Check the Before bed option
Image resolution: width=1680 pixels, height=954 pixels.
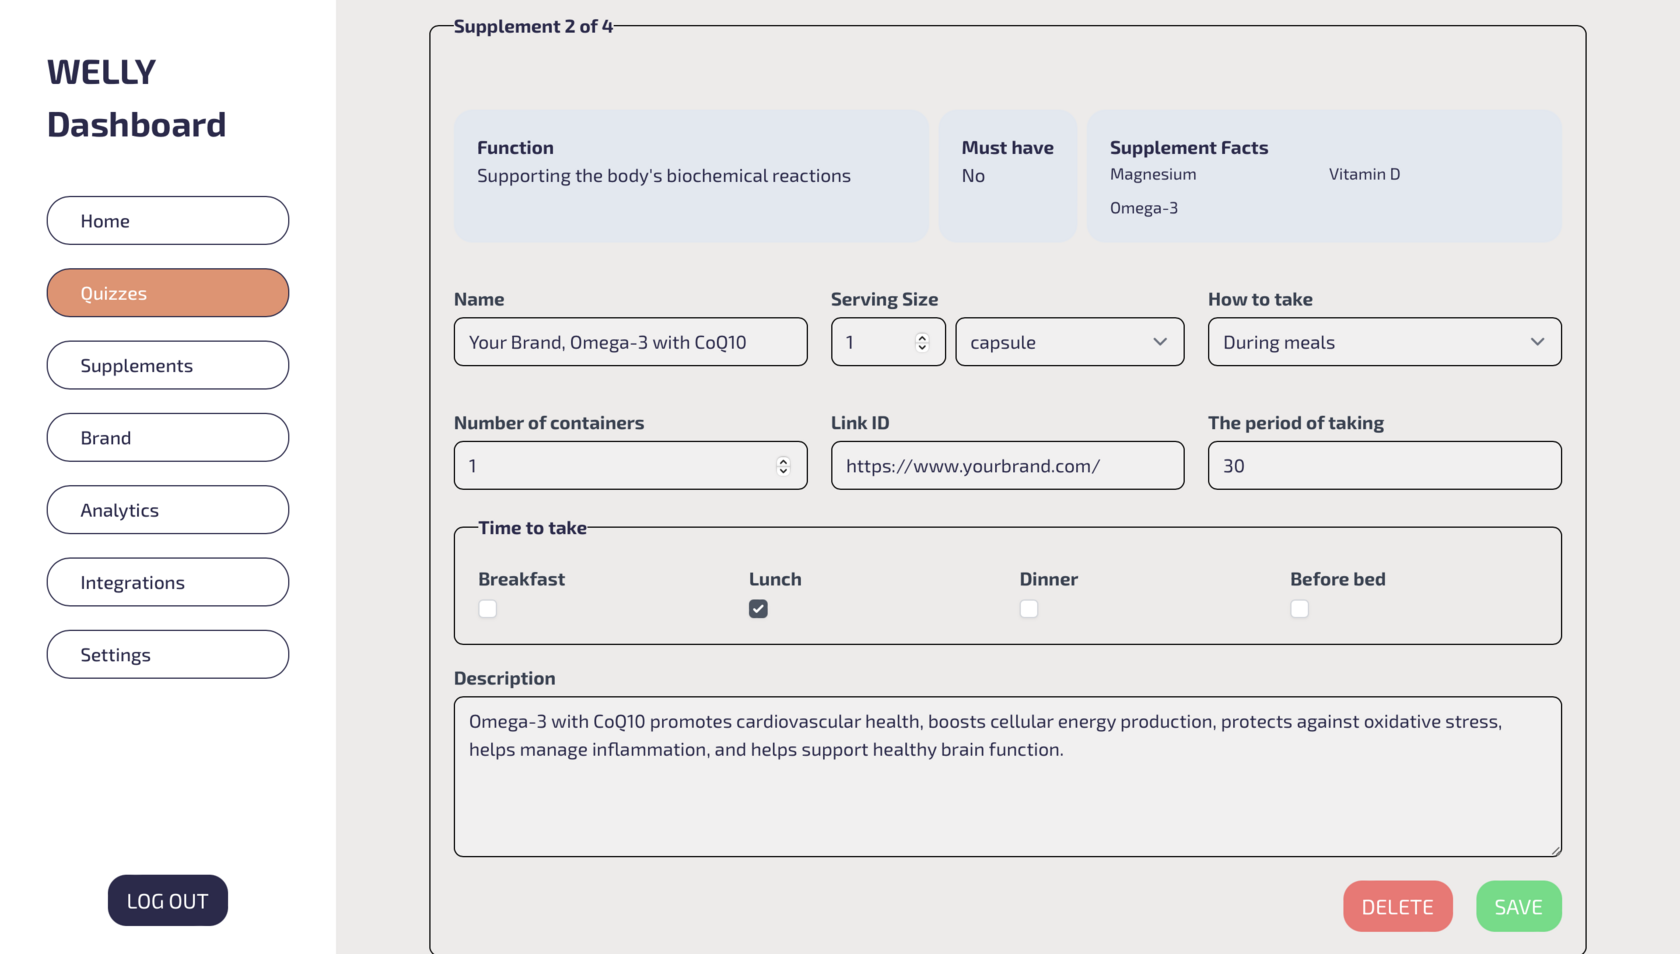click(1299, 609)
